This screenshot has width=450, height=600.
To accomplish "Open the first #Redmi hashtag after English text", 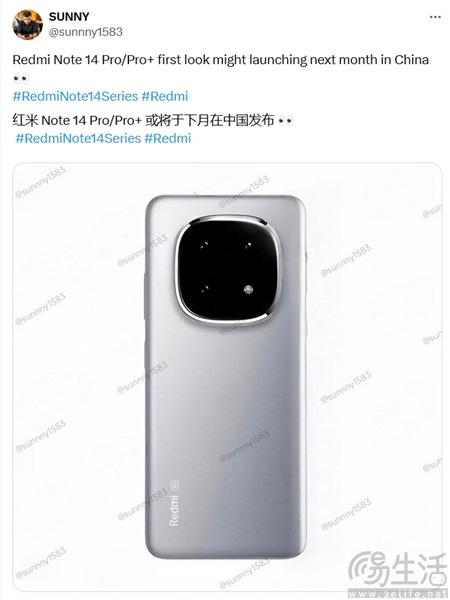I will pyautogui.click(x=165, y=96).
